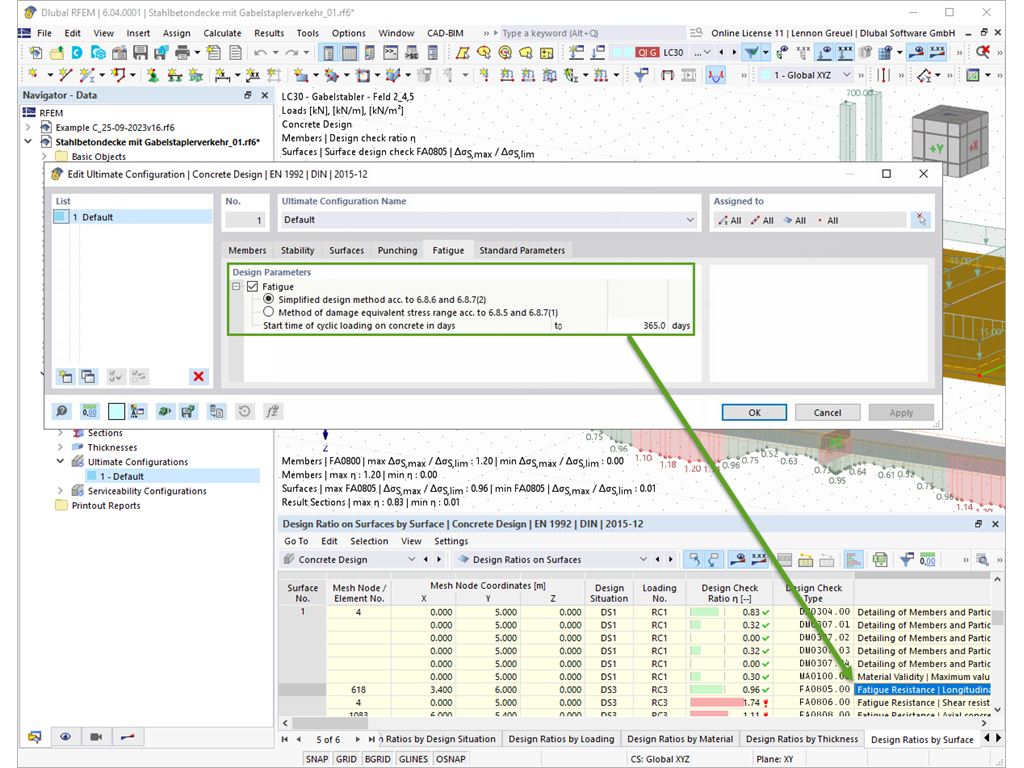Select Method of damage equivalent stress range

pos(268,312)
